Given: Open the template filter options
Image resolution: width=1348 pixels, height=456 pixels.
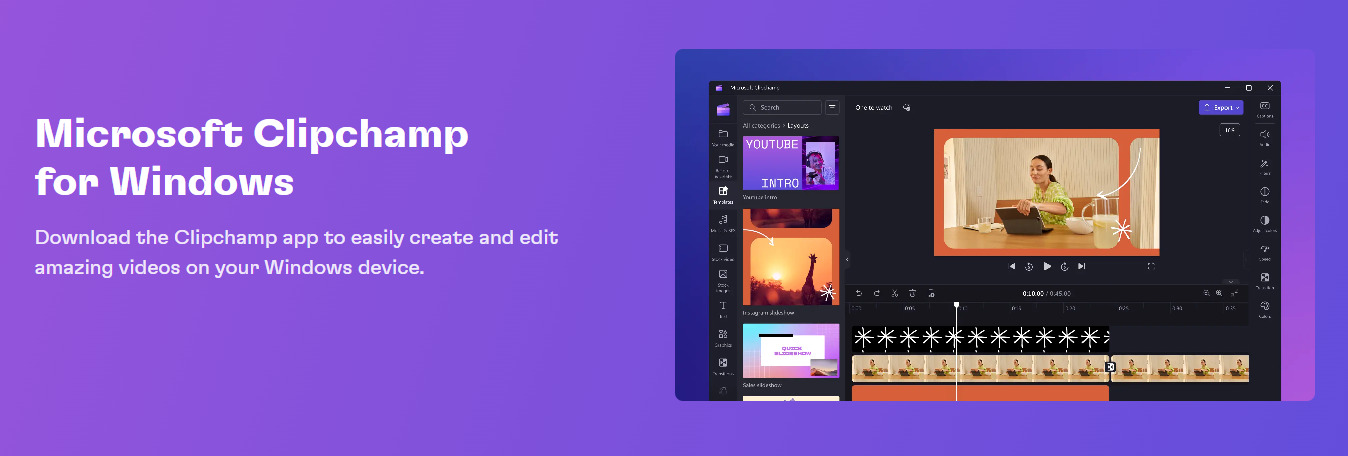Looking at the screenshot, I should point(831,107).
